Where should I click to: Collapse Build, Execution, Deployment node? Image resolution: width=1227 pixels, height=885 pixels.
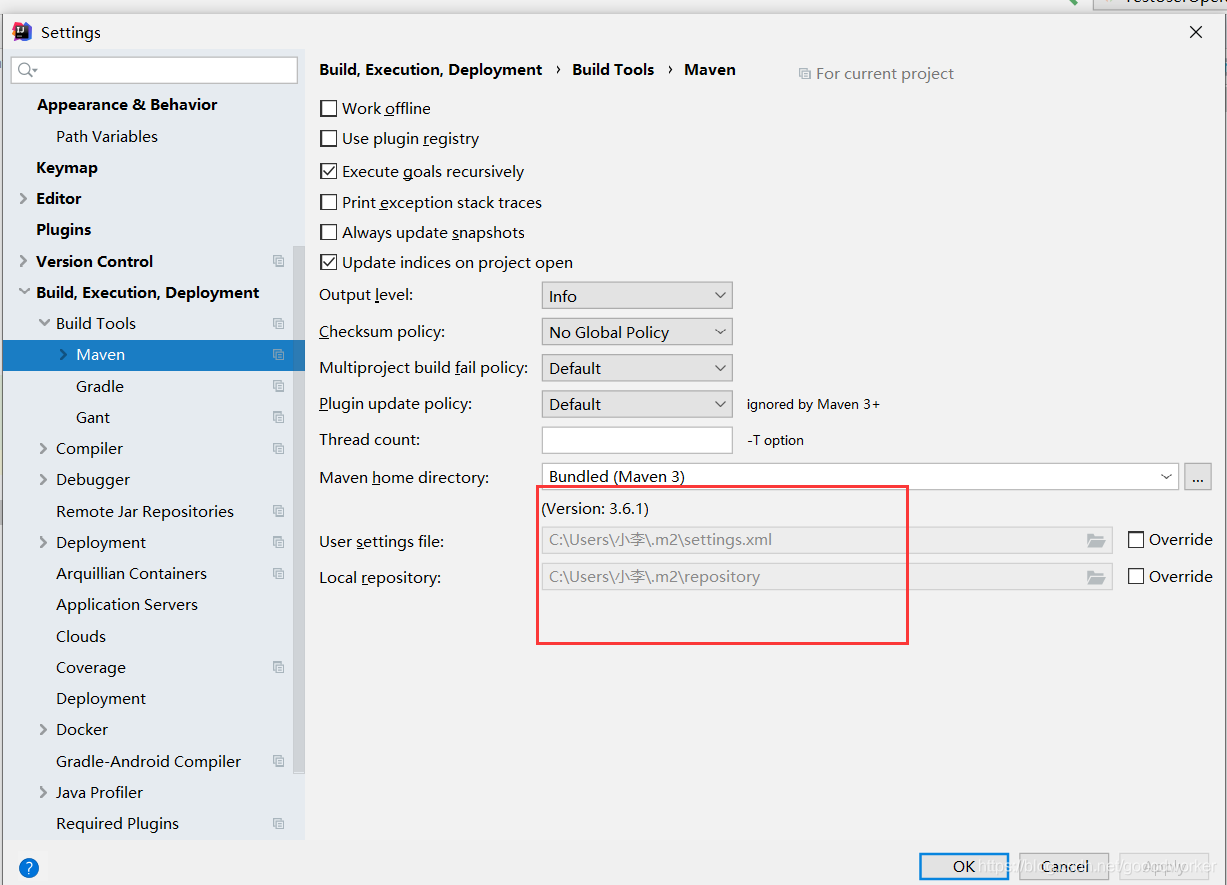(23, 292)
